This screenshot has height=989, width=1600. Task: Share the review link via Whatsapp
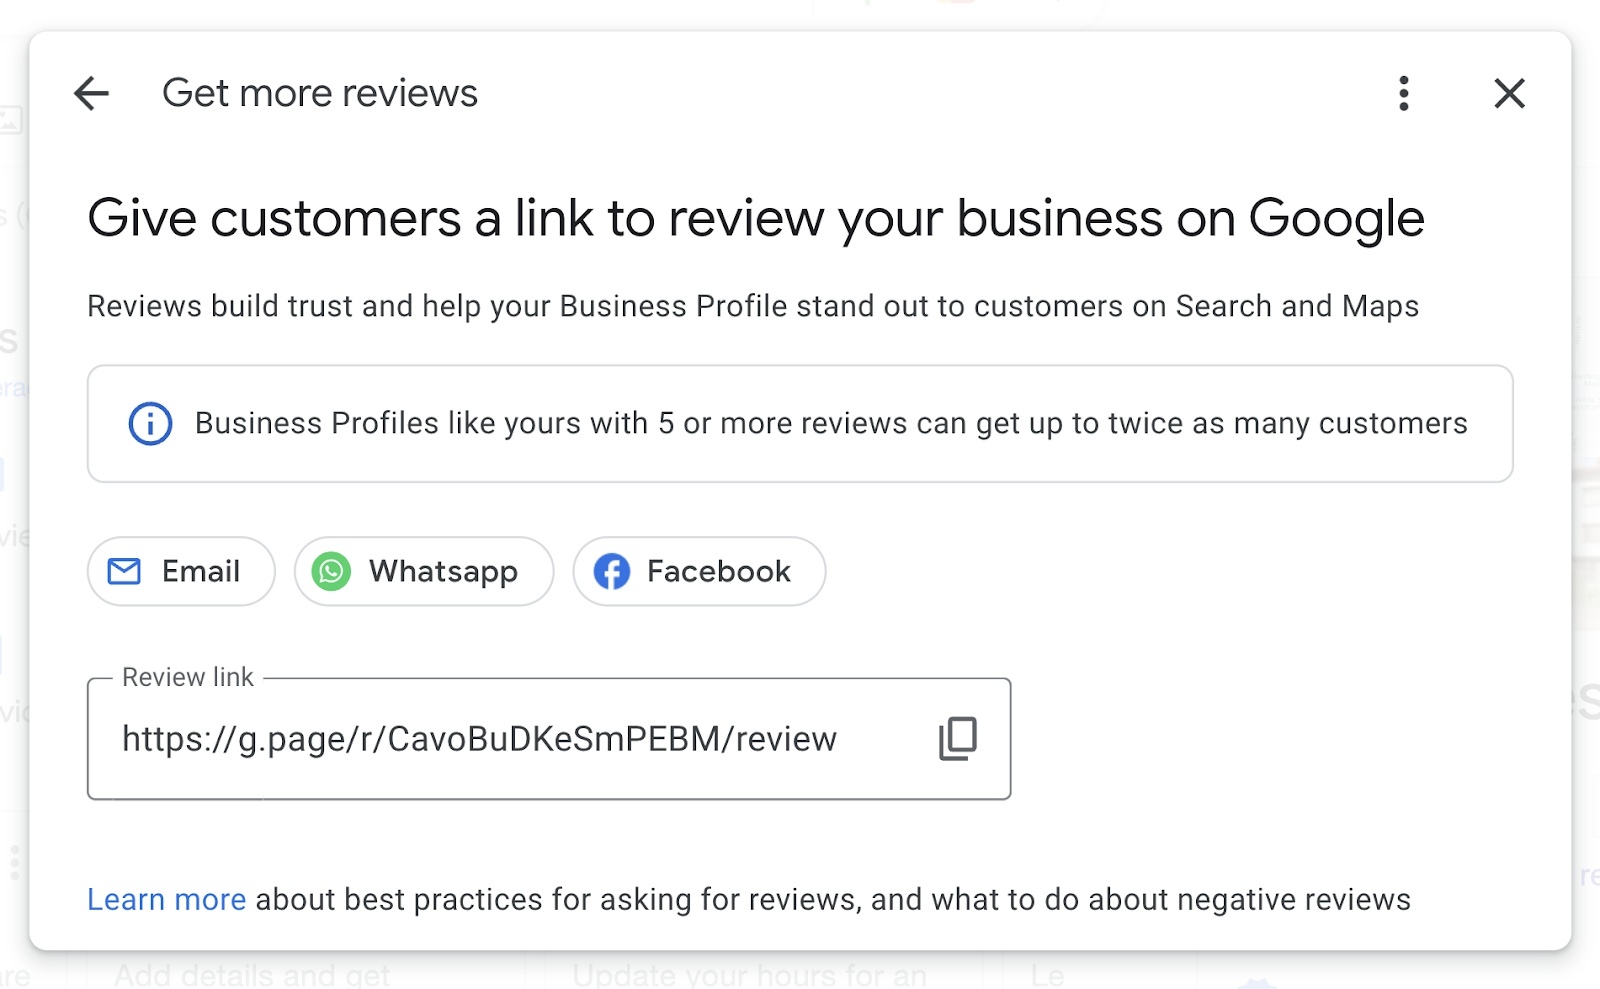pyautogui.click(x=423, y=571)
